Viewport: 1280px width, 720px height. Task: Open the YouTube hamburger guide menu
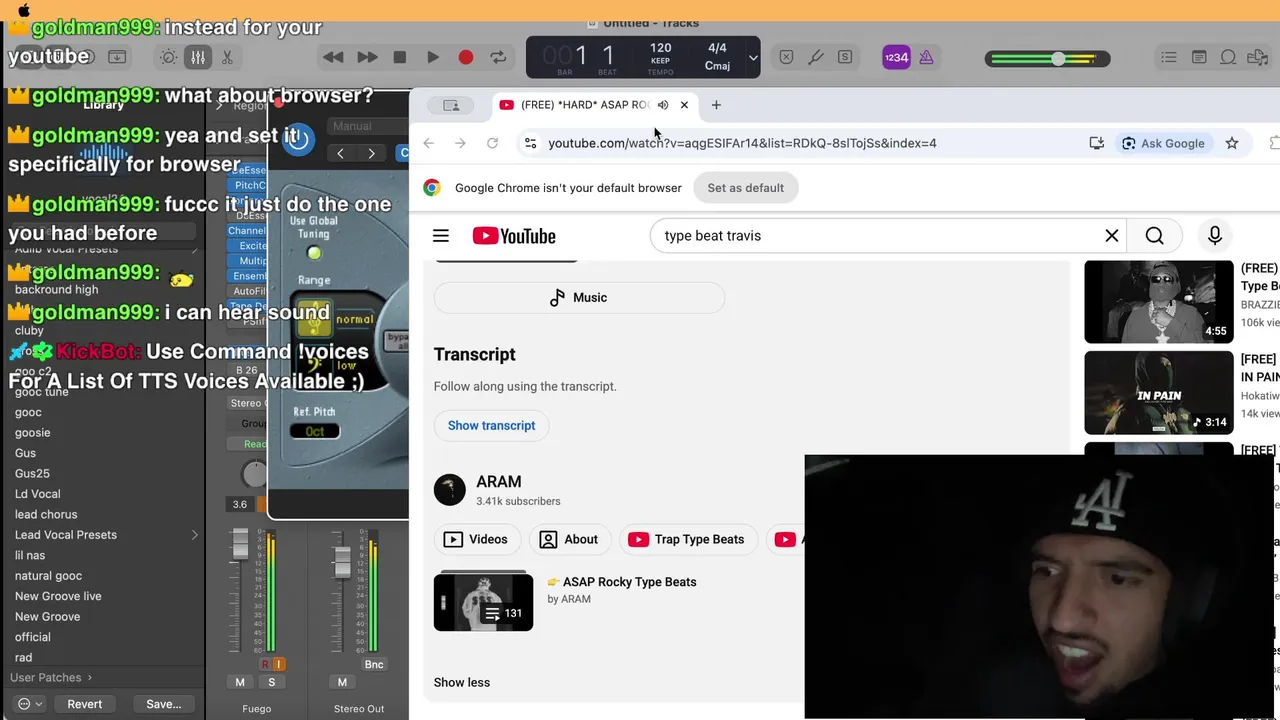441,236
